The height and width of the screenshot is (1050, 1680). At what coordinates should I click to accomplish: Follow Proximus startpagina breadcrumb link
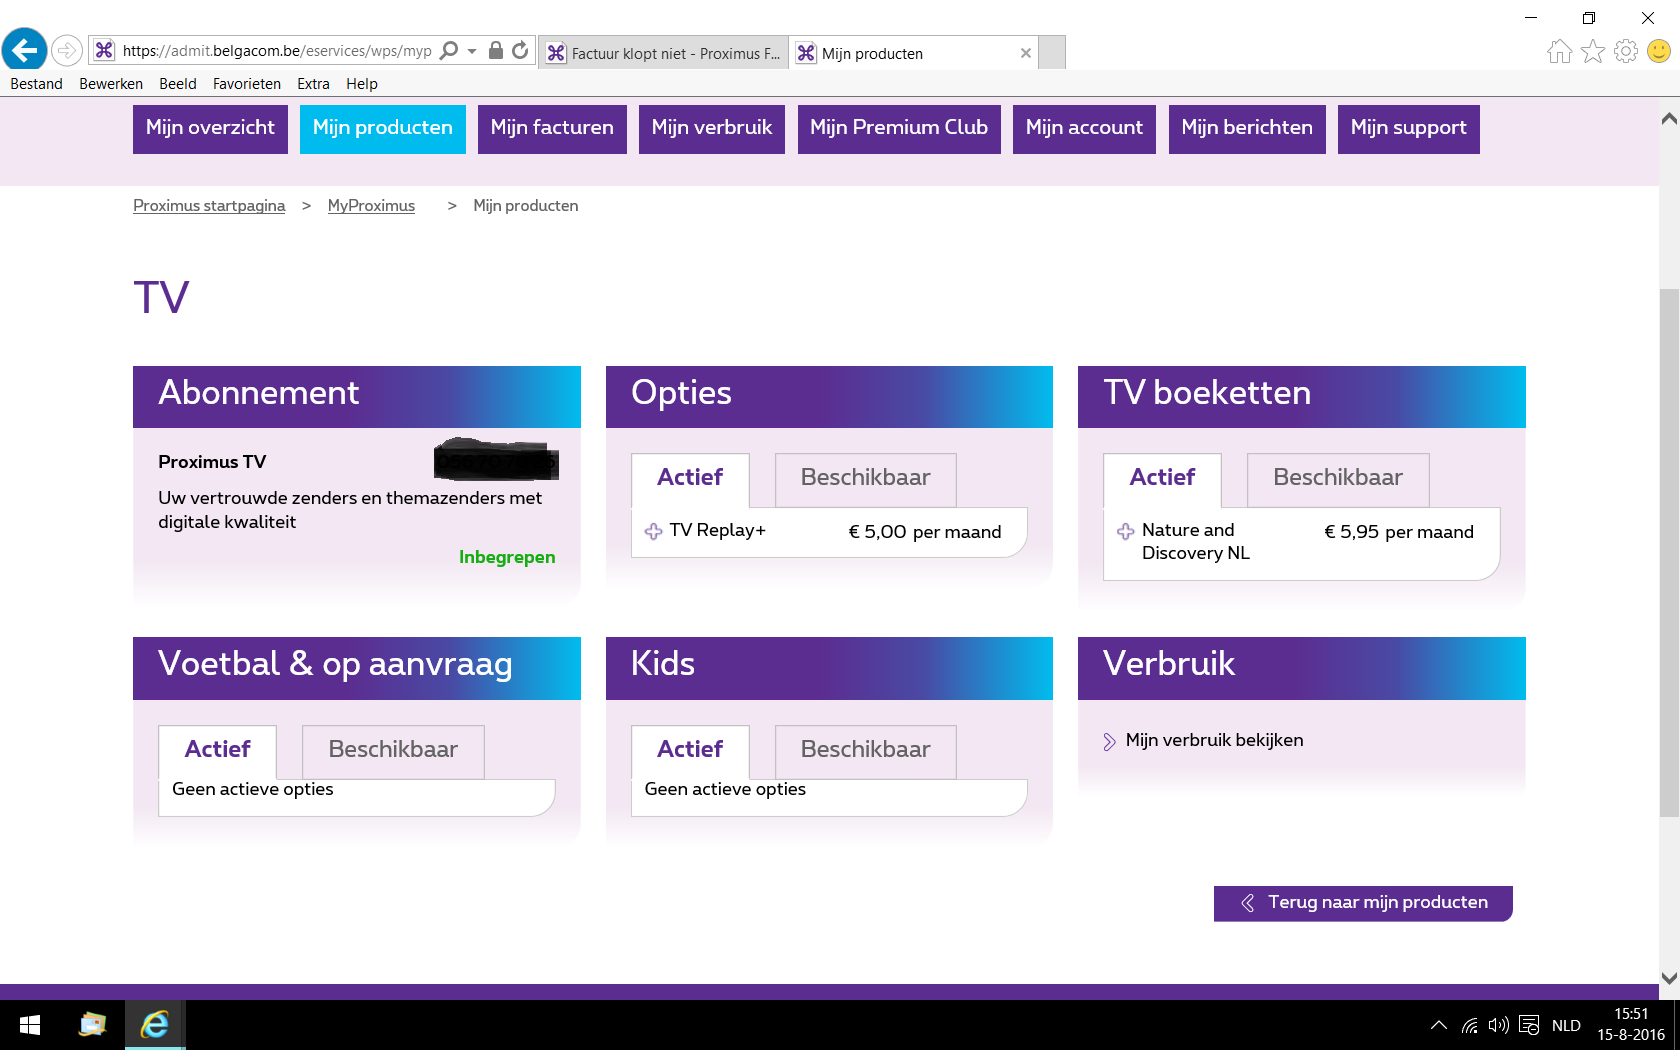click(209, 205)
